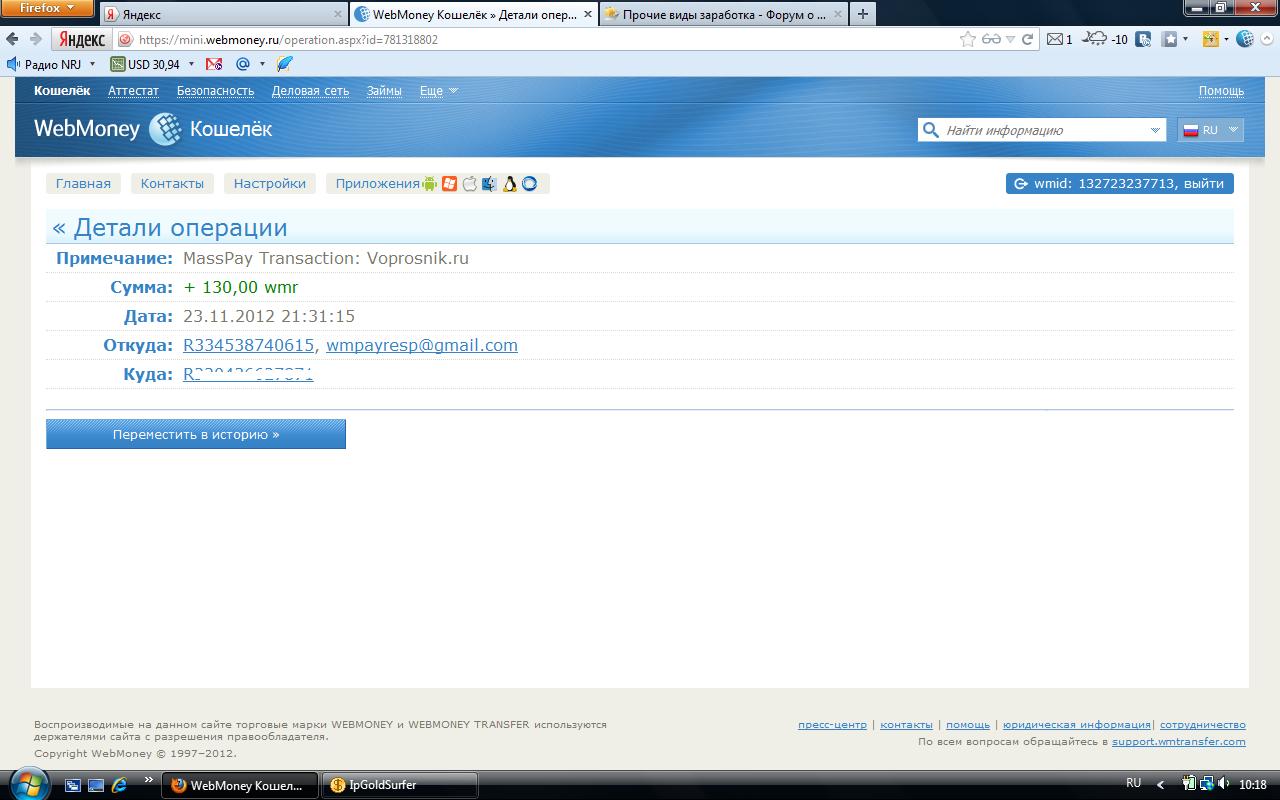Open the Контакты section
The image size is (1280, 800).
point(172,184)
